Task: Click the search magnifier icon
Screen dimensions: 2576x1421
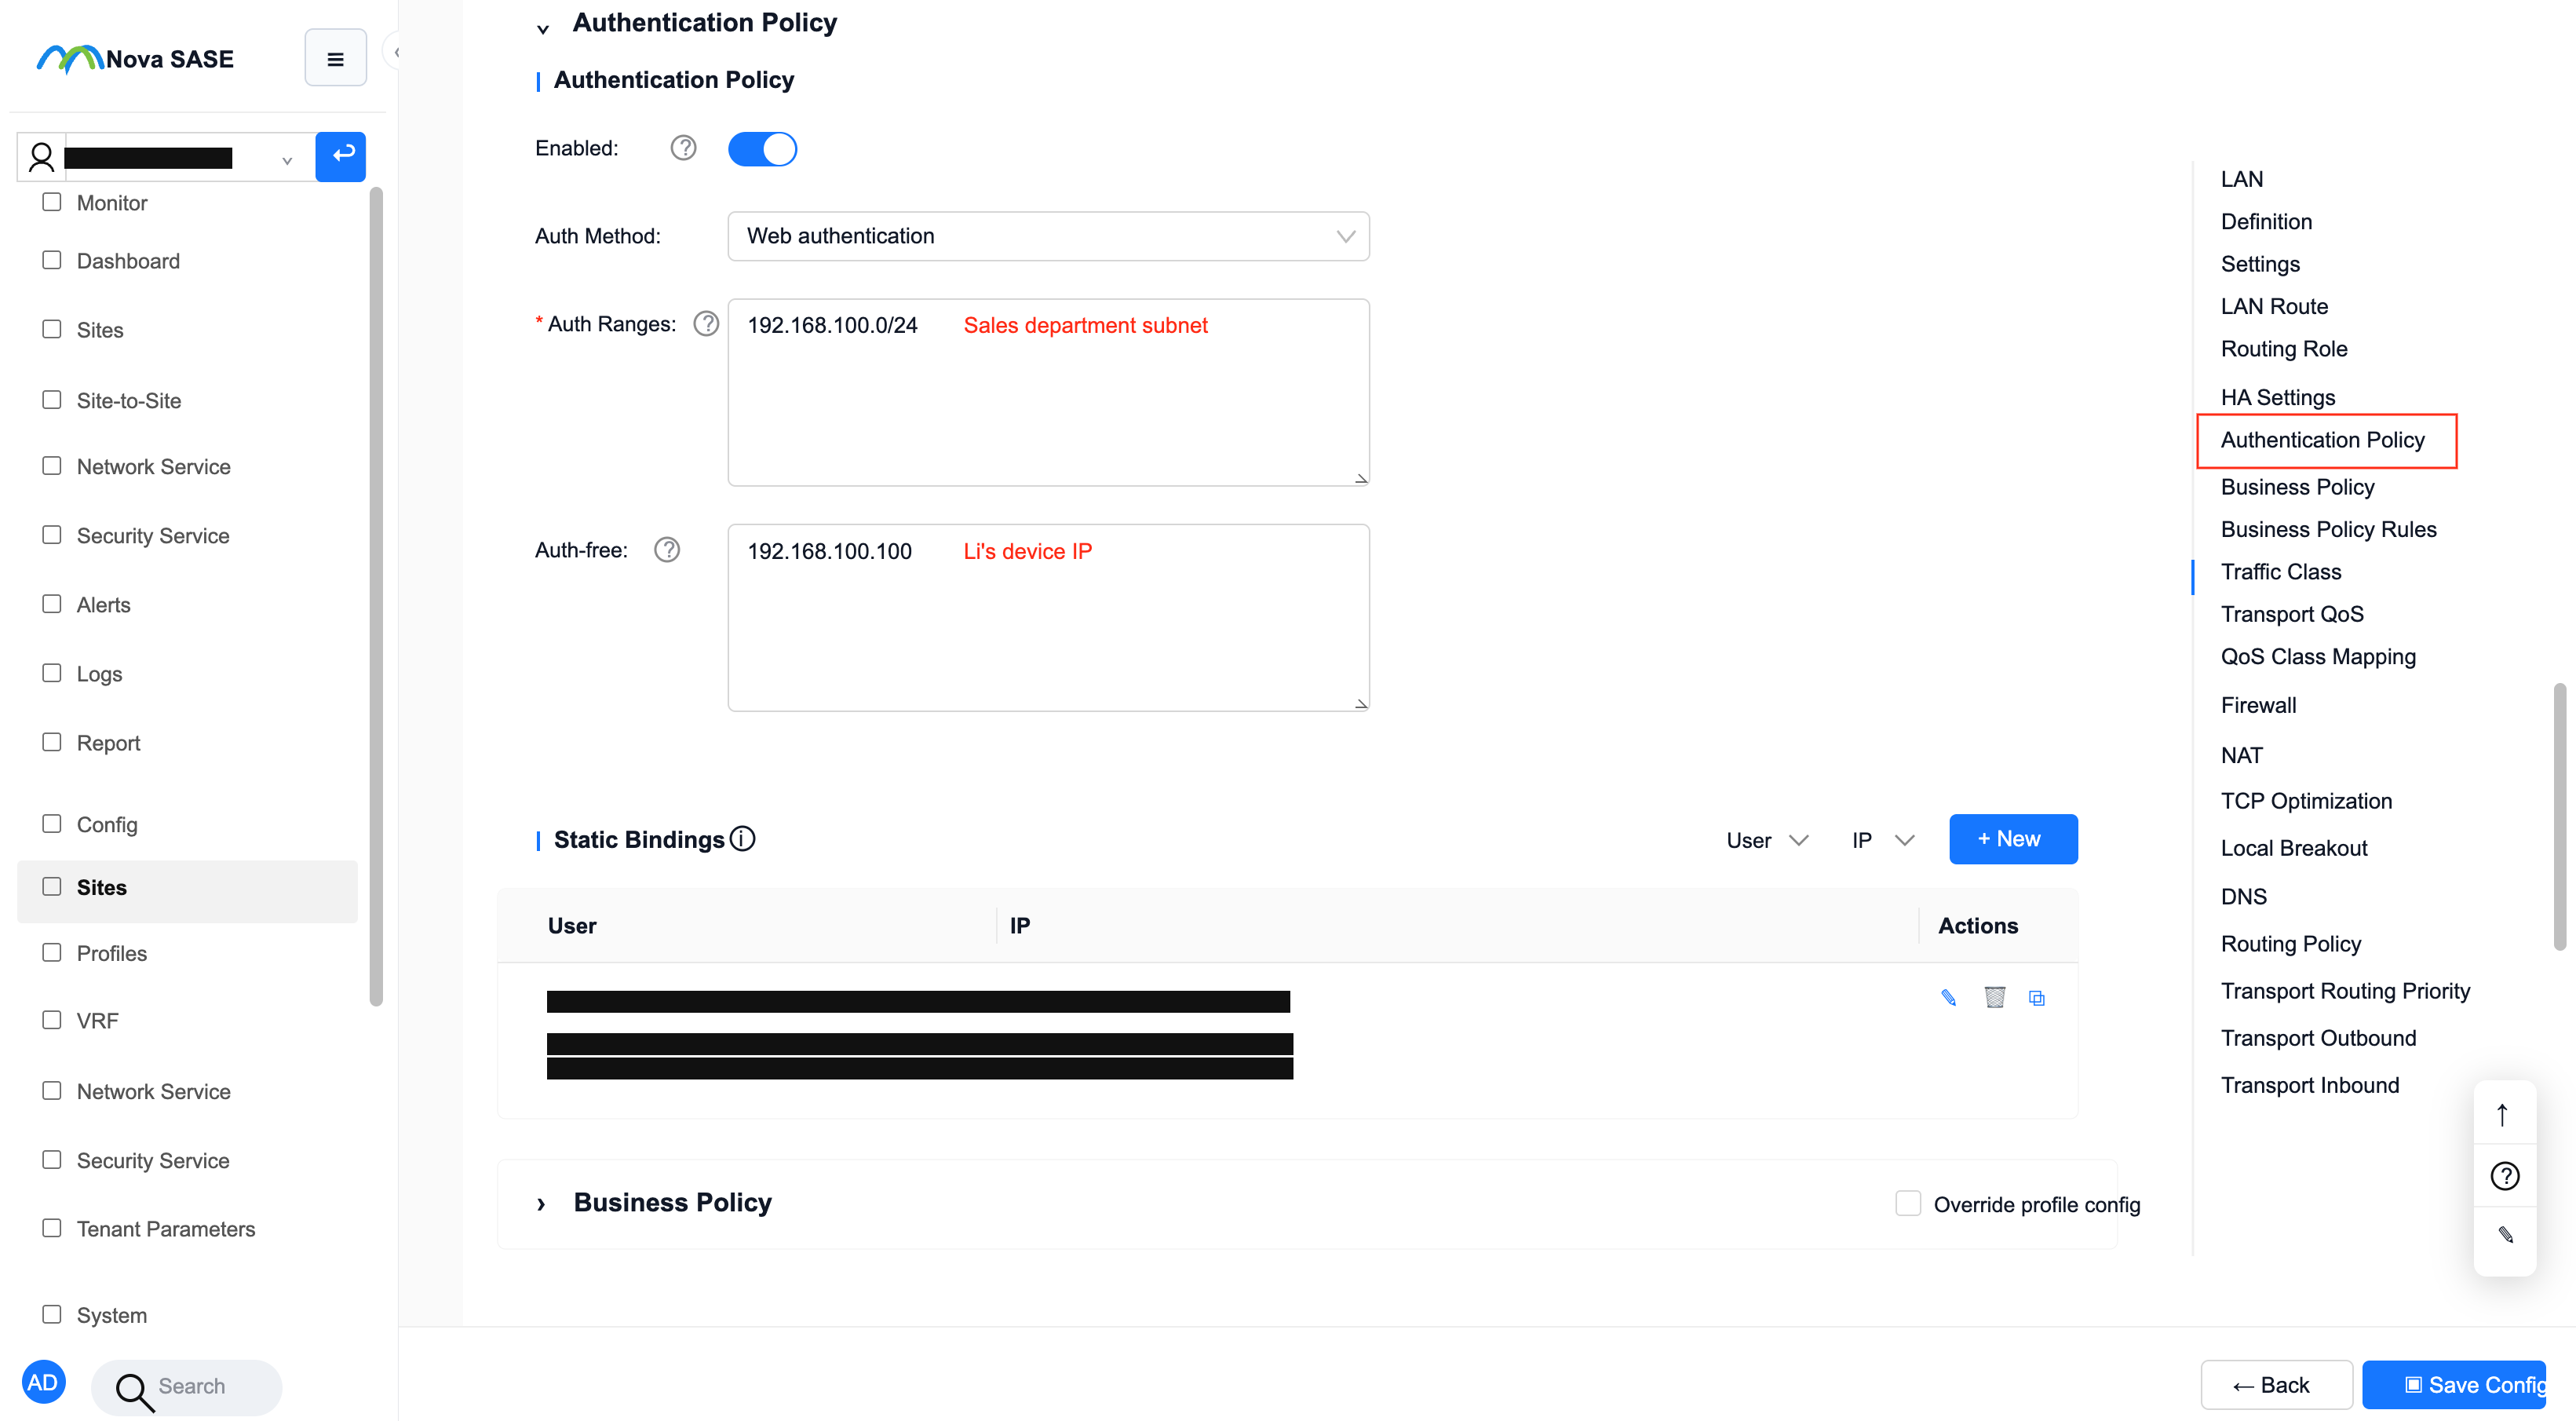Action: click(x=134, y=1391)
